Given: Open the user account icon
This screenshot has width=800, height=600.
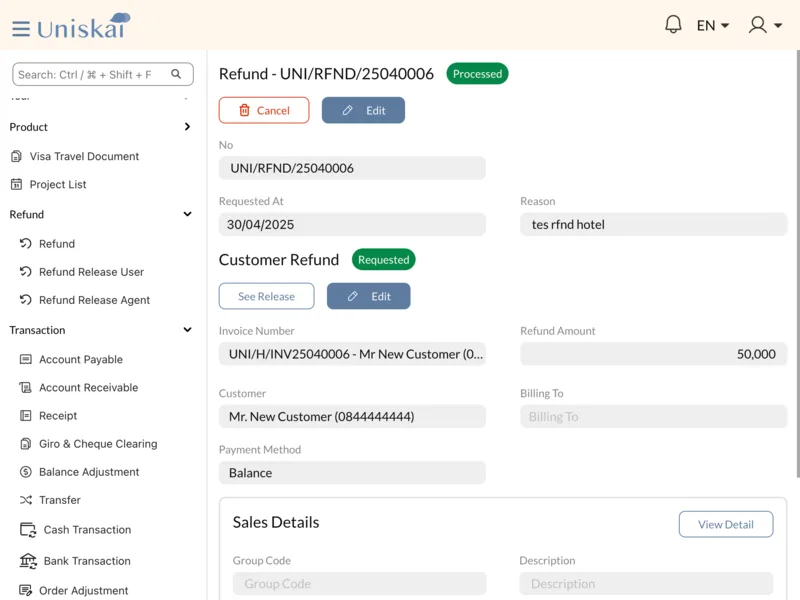Looking at the screenshot, I should [758, 24].
